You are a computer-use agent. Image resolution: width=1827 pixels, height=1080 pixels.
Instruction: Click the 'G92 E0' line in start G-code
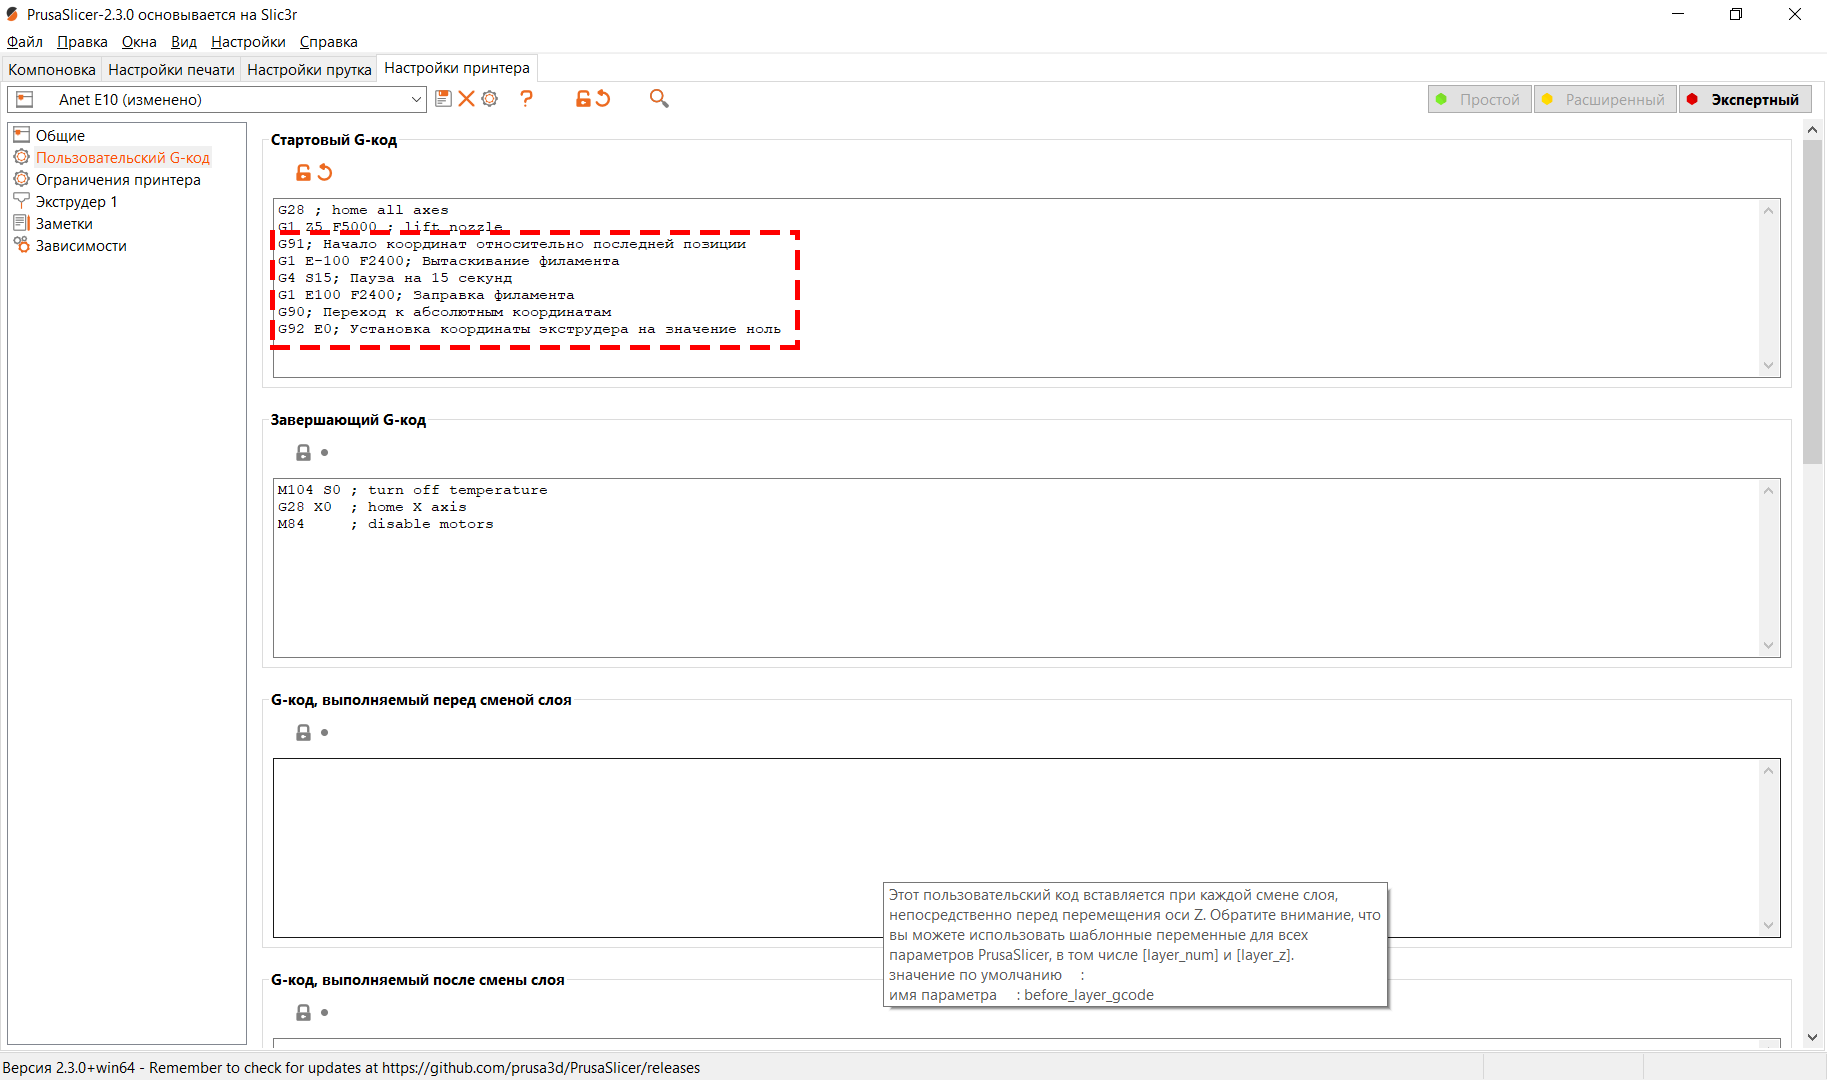click(x=529, y=329)
